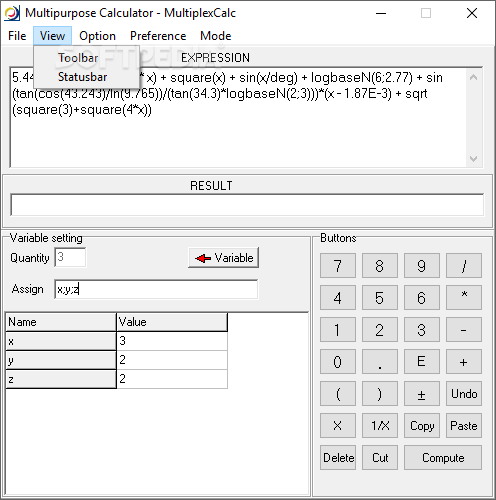Close the MultiplexCalc window
The image size is (496, 500).
click(472, 13)
